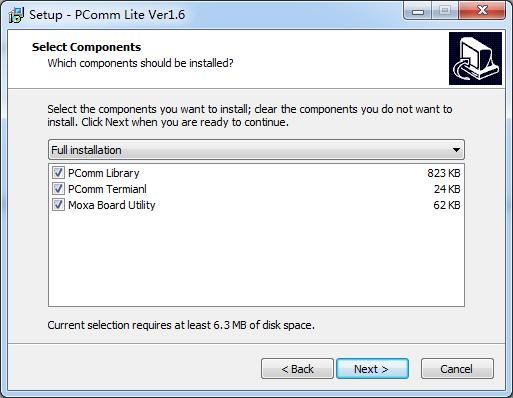Click the 62 KB size entry

(447, 205)
